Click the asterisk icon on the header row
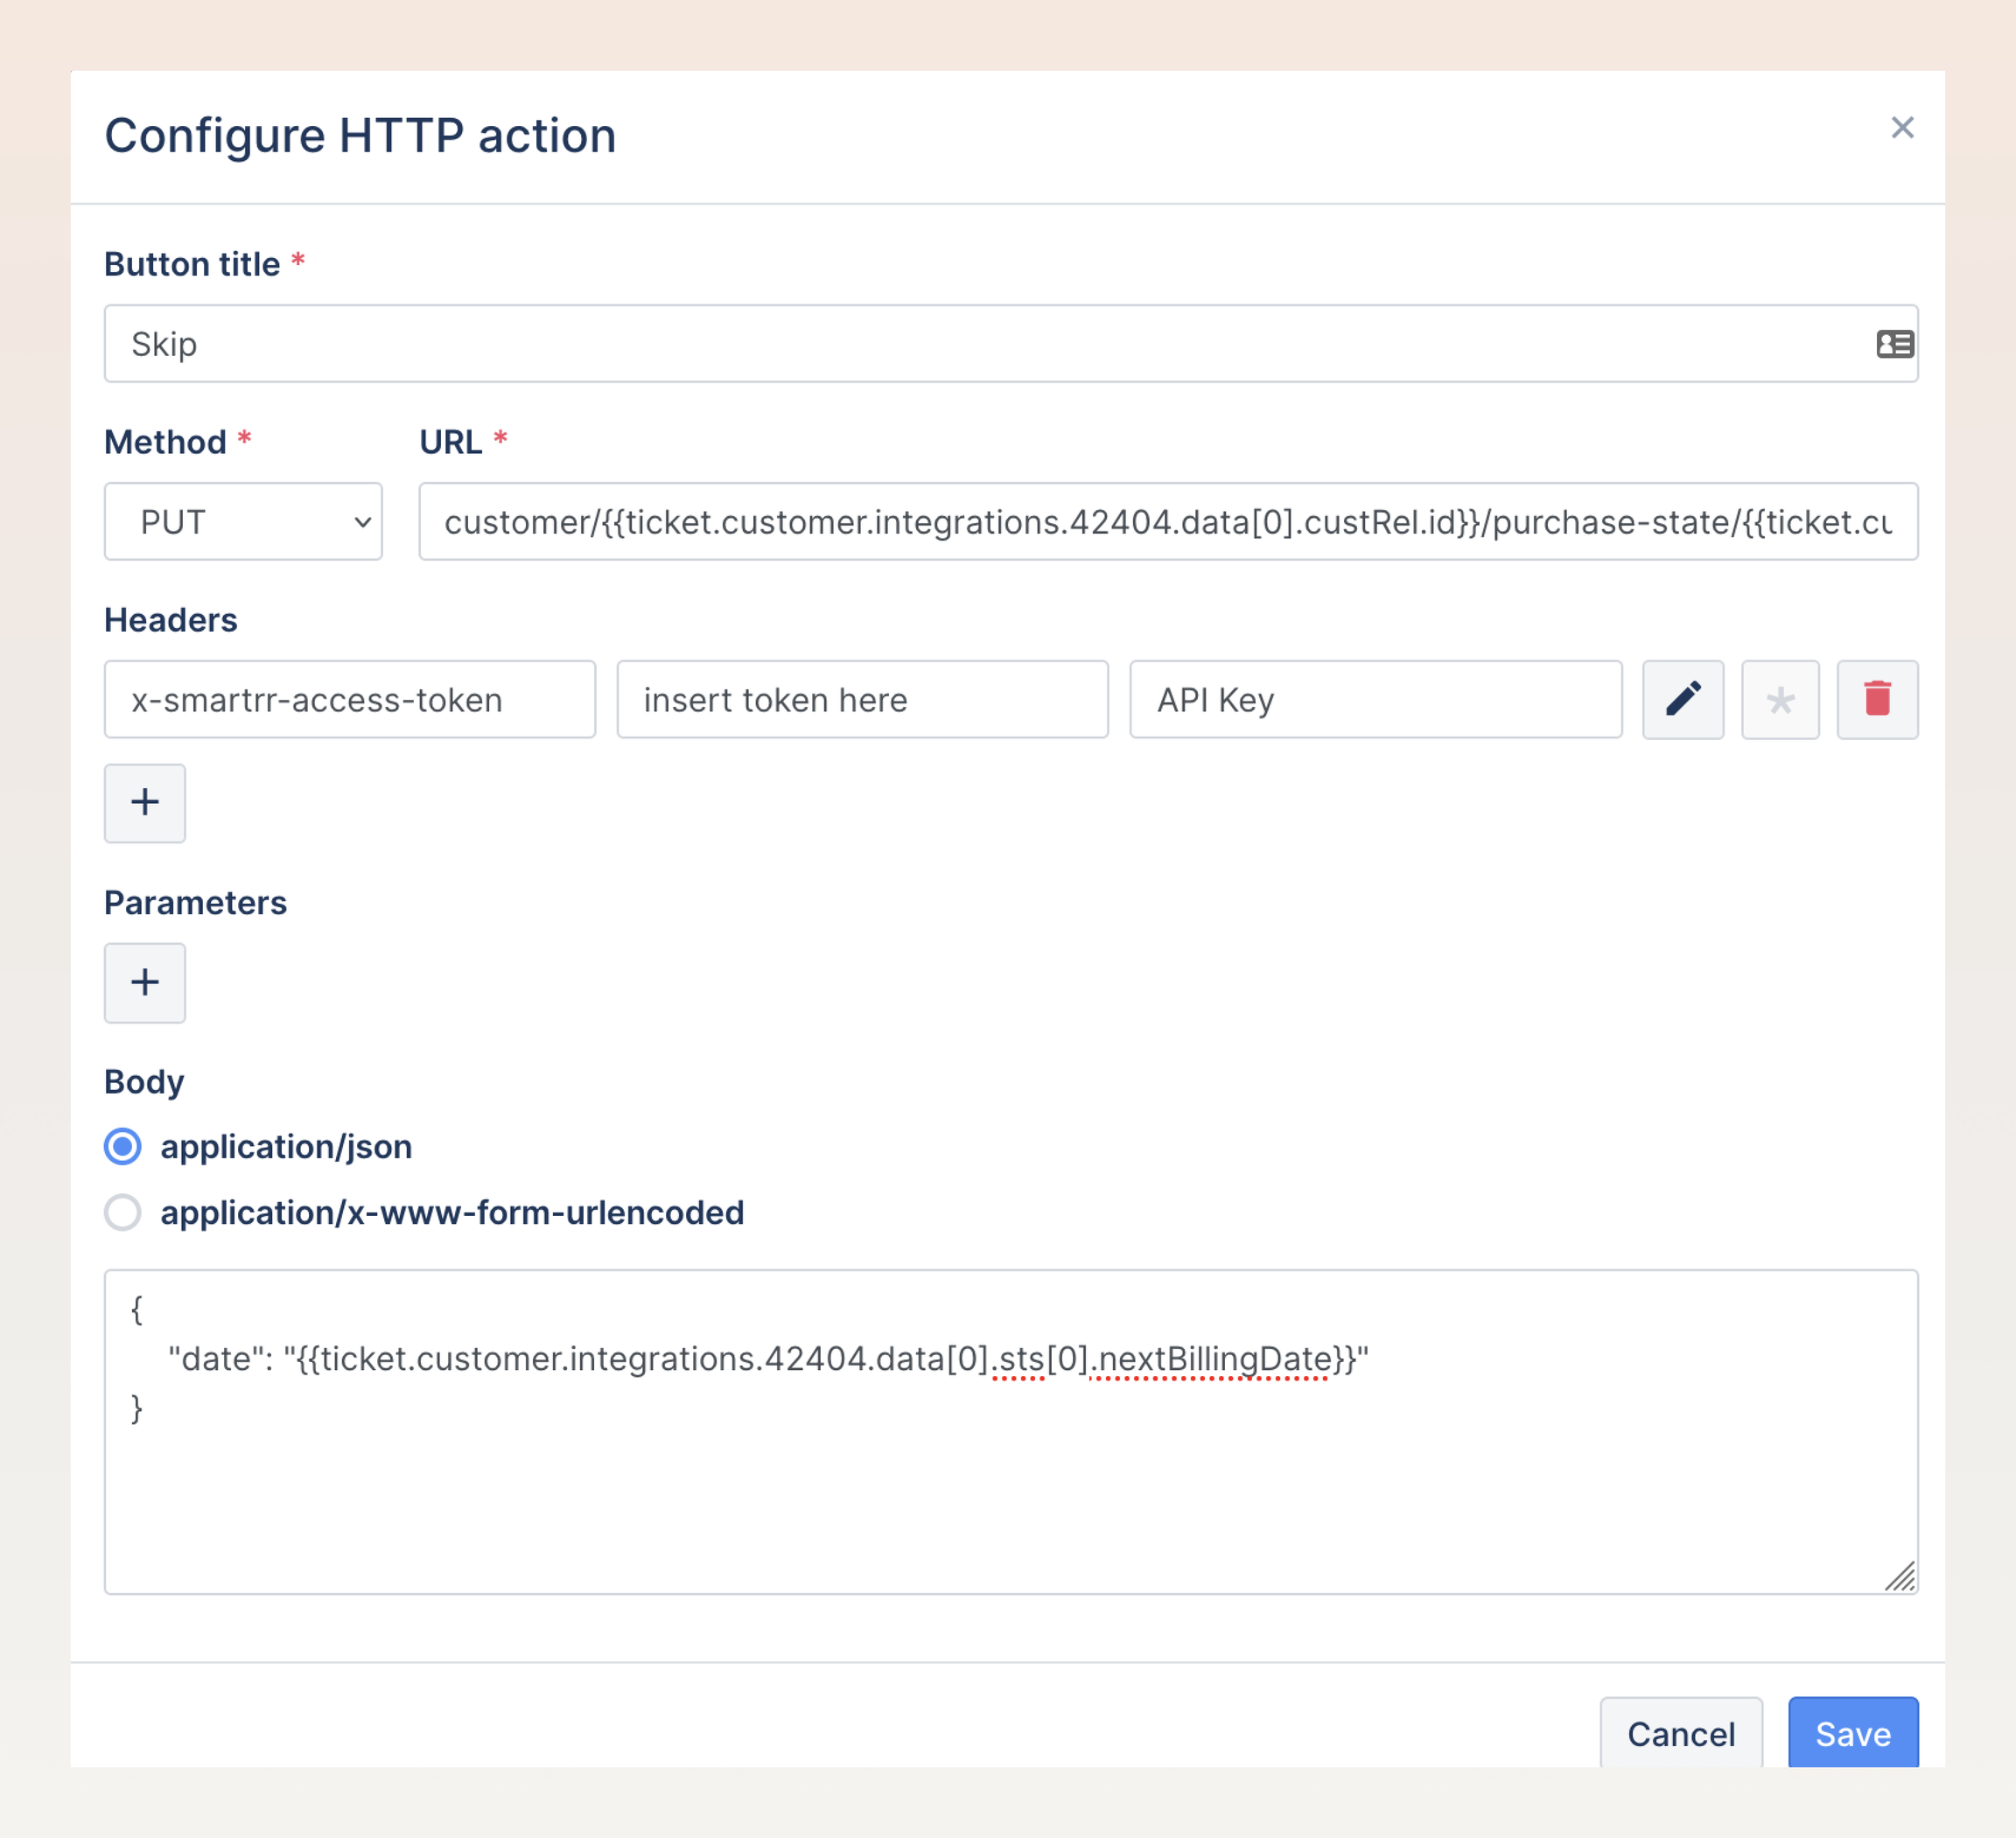Image resolution: width=2016 pixels, height=1838 pixels. tap(1780, 700)
